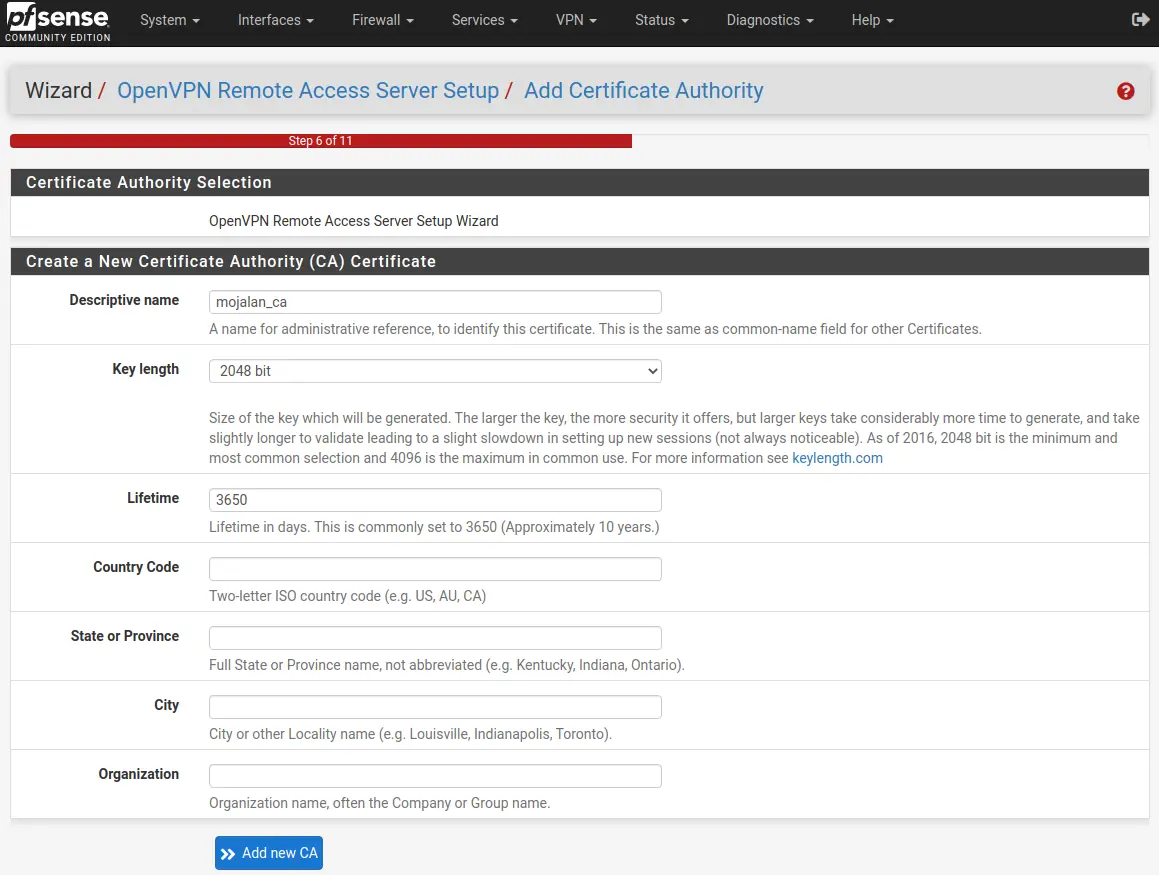This screenshot has height=875, width=1159.
Task: Click the City label
Action: point(166,705)
